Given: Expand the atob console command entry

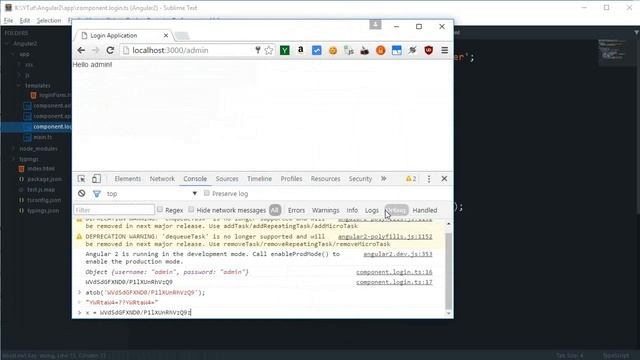Looking at the screenshot, I should point(80,292).
